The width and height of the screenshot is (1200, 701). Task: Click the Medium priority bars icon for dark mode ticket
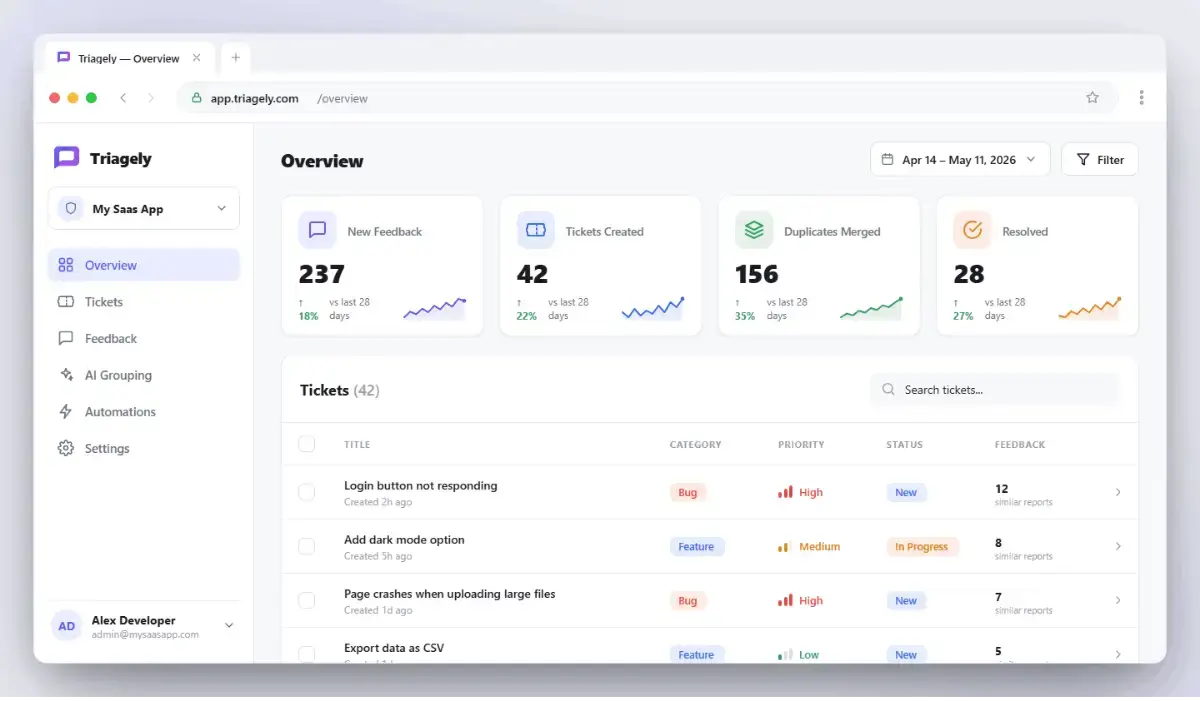(x=785, y=547)
